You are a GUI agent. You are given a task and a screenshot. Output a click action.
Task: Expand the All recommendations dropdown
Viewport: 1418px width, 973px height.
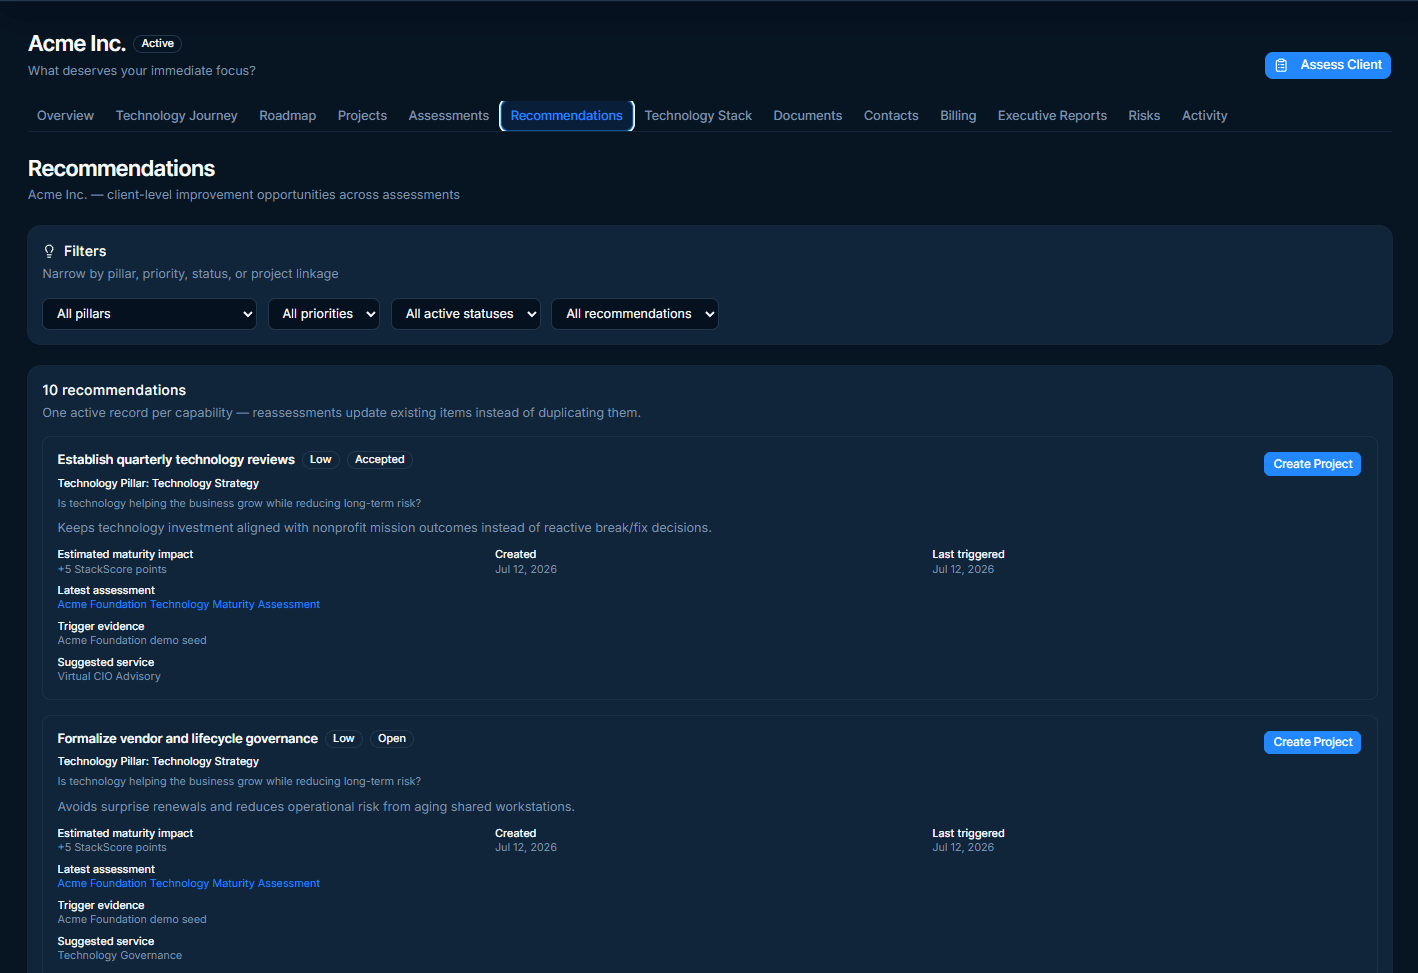635,314
